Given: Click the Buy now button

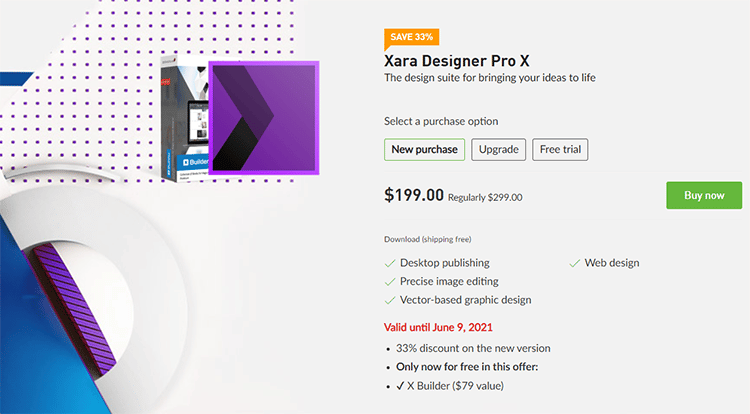Looking at the screenshot, I should click(703, 195).
